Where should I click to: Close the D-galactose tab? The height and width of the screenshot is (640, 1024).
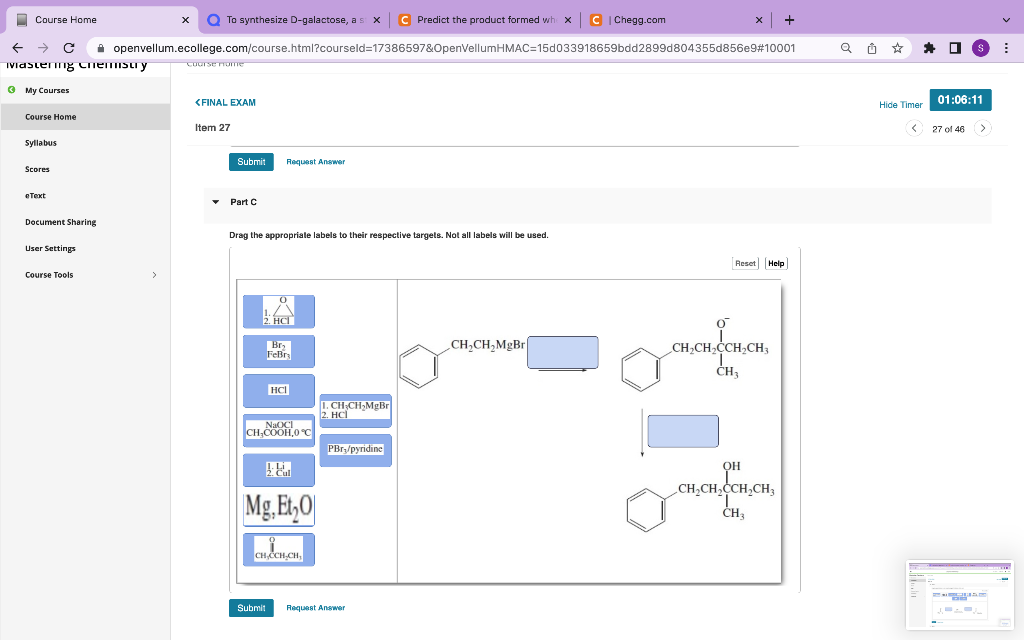pos(377,20)
